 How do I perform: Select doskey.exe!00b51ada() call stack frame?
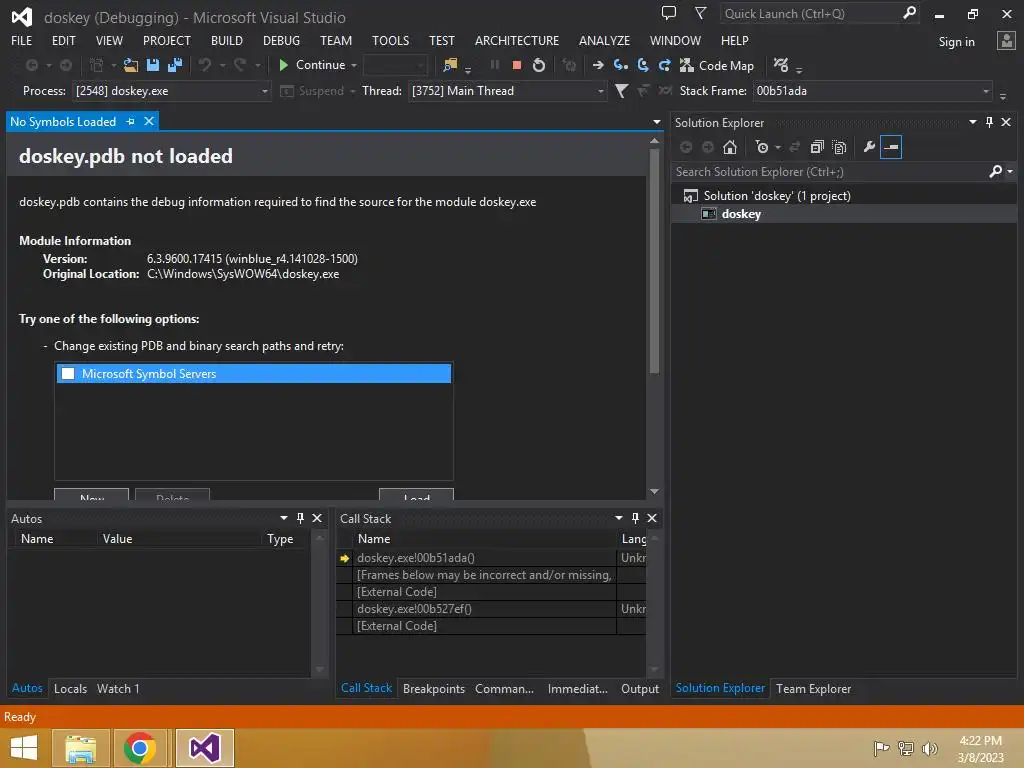415,558
